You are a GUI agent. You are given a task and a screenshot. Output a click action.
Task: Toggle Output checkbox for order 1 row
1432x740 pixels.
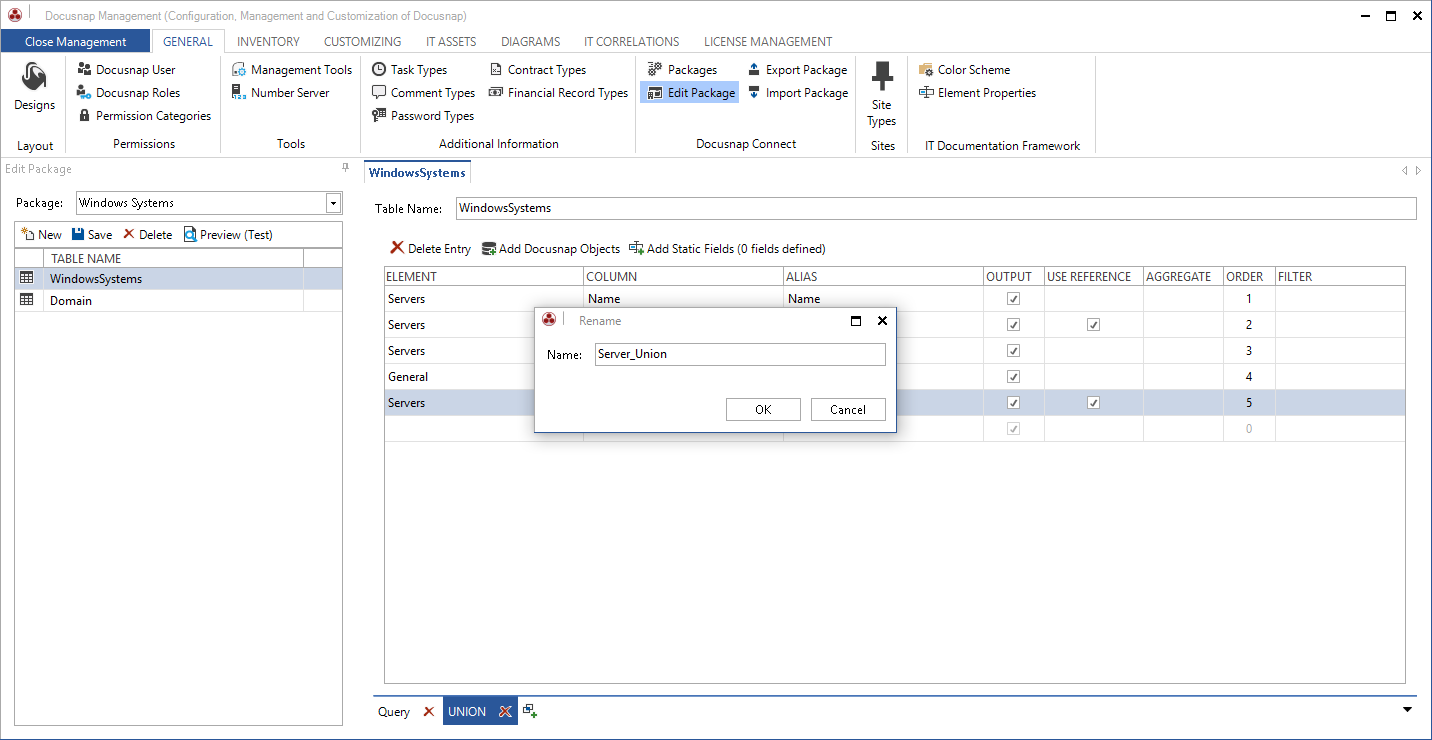pyautogui.click(x=1013, y=299)
